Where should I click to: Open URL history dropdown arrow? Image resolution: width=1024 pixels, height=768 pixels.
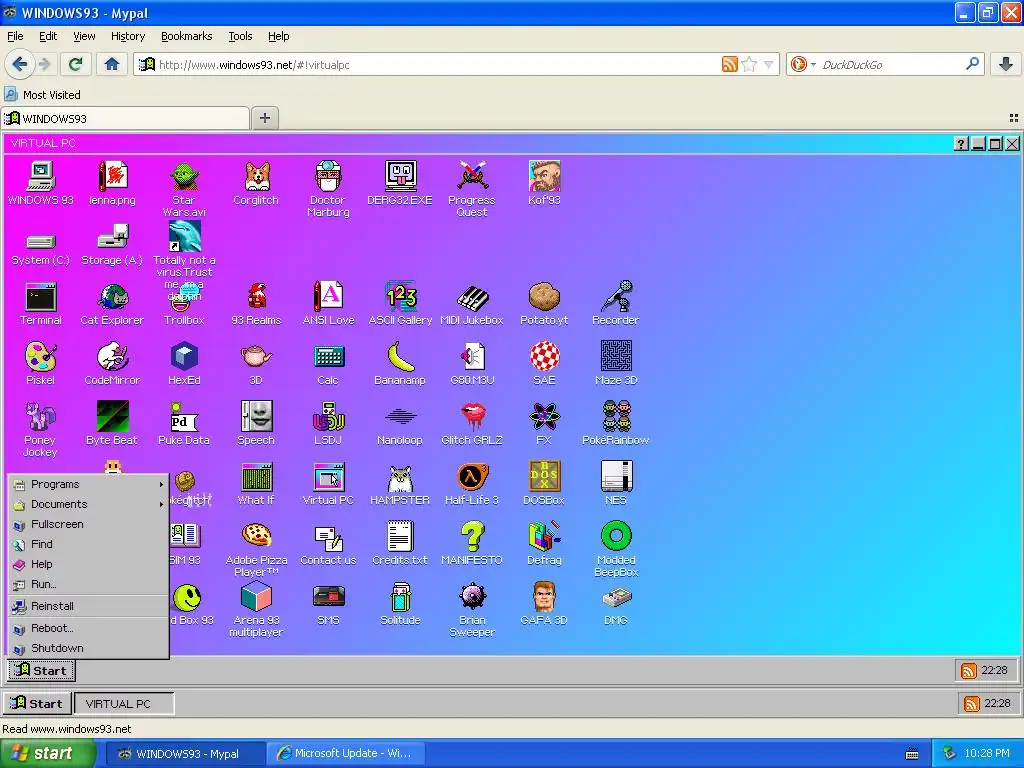(769, 65)
